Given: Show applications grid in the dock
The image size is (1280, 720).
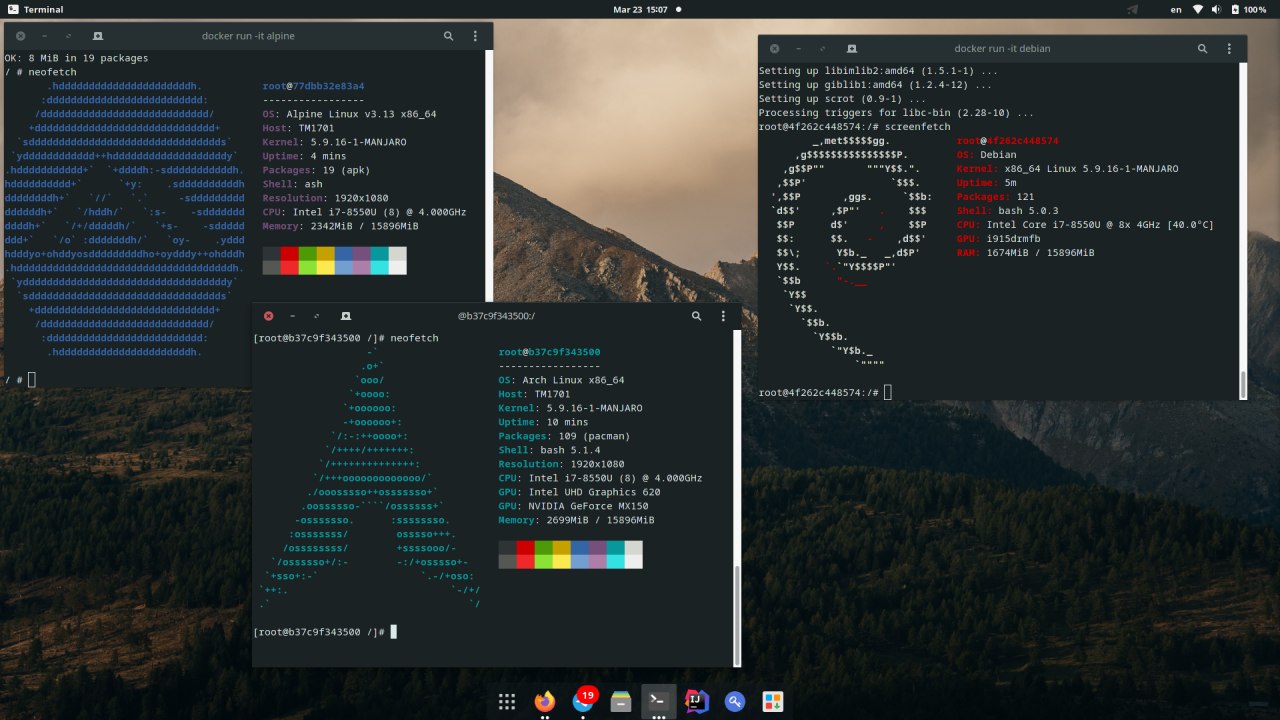Looking at the screenshot, I should (x=507, y=702).
